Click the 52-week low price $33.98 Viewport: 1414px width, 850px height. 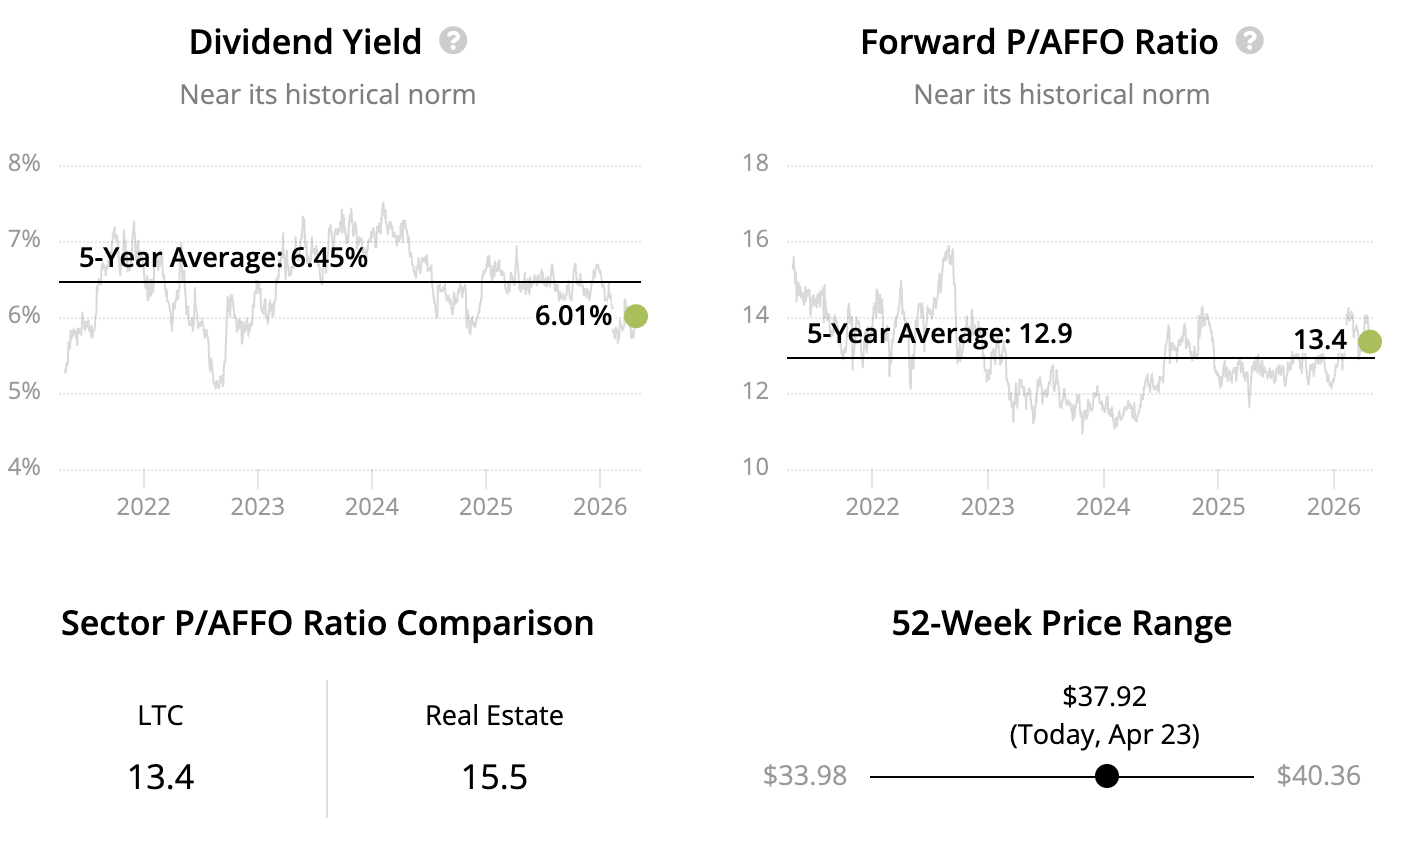[804, 776]
